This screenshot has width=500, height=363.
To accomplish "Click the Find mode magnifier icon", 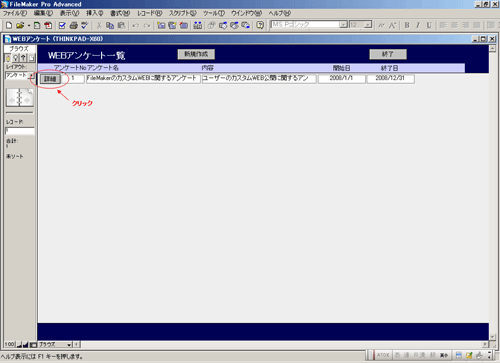I will click(15, 58).
